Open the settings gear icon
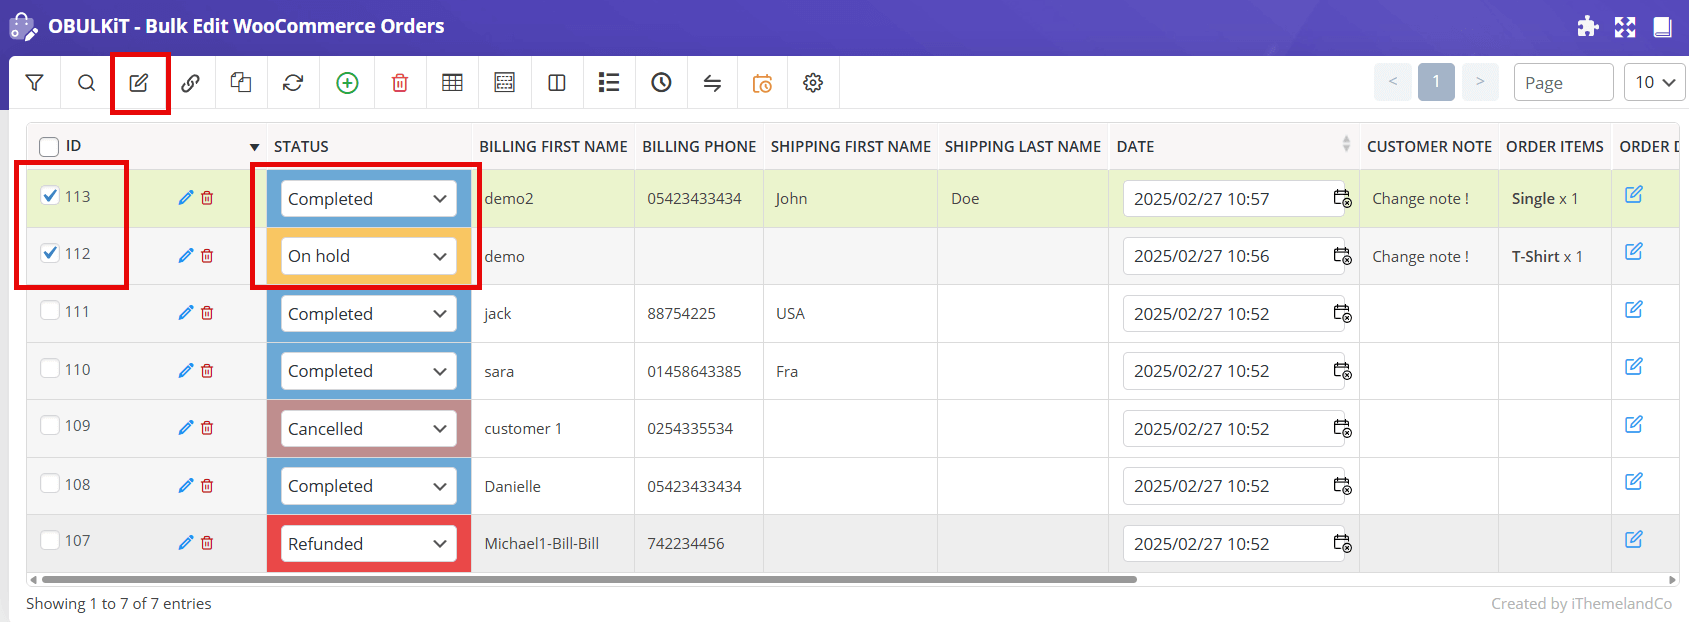Screen dimensions: 1689x622 tap(813, 83)
